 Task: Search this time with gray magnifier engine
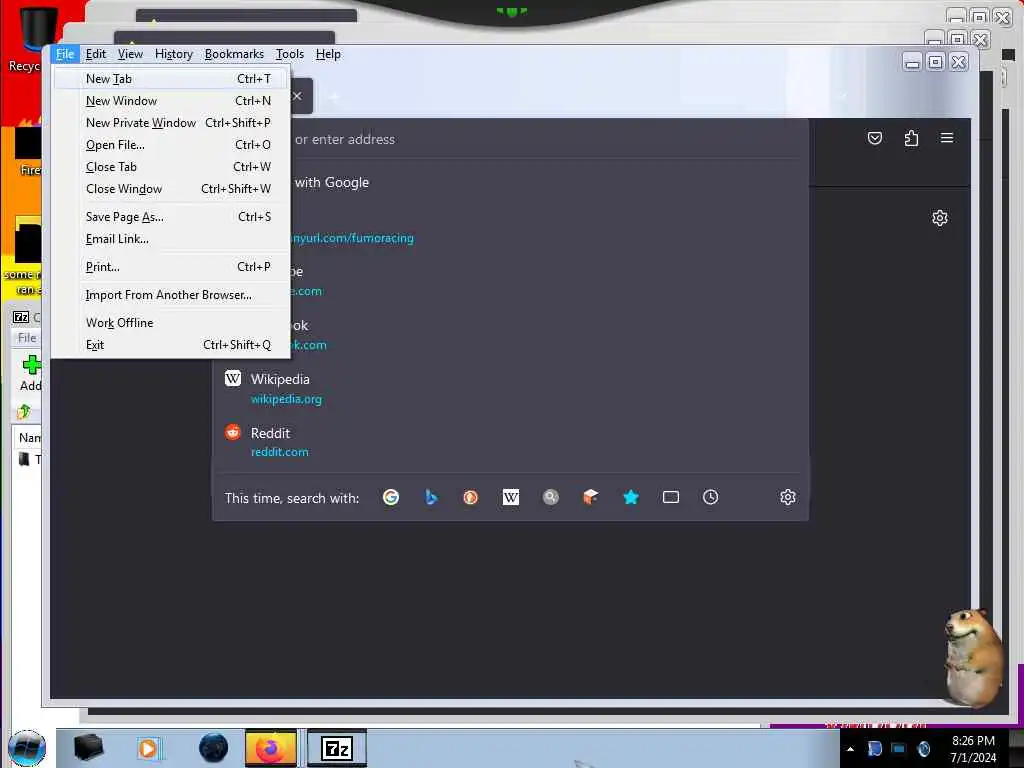(x=551, y=498)
